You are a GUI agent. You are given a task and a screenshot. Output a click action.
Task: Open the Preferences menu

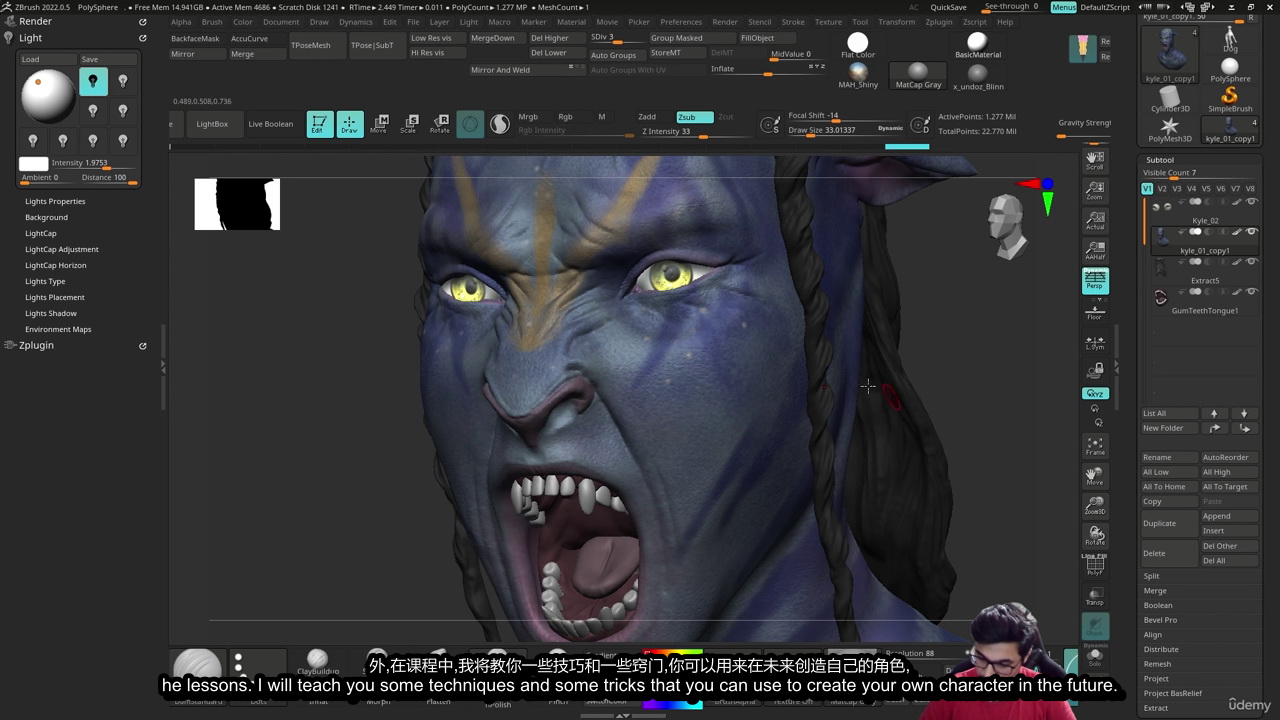[681, 22]
